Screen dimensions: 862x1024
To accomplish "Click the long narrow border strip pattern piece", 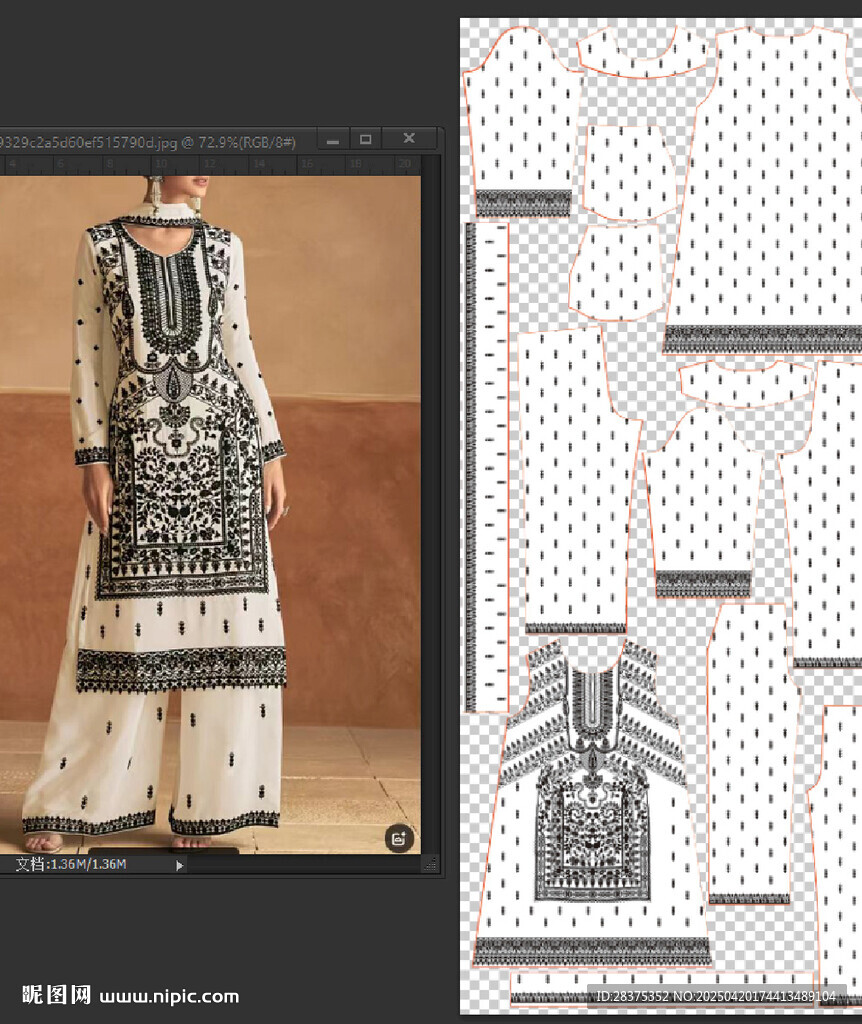I will pos(487,467).
